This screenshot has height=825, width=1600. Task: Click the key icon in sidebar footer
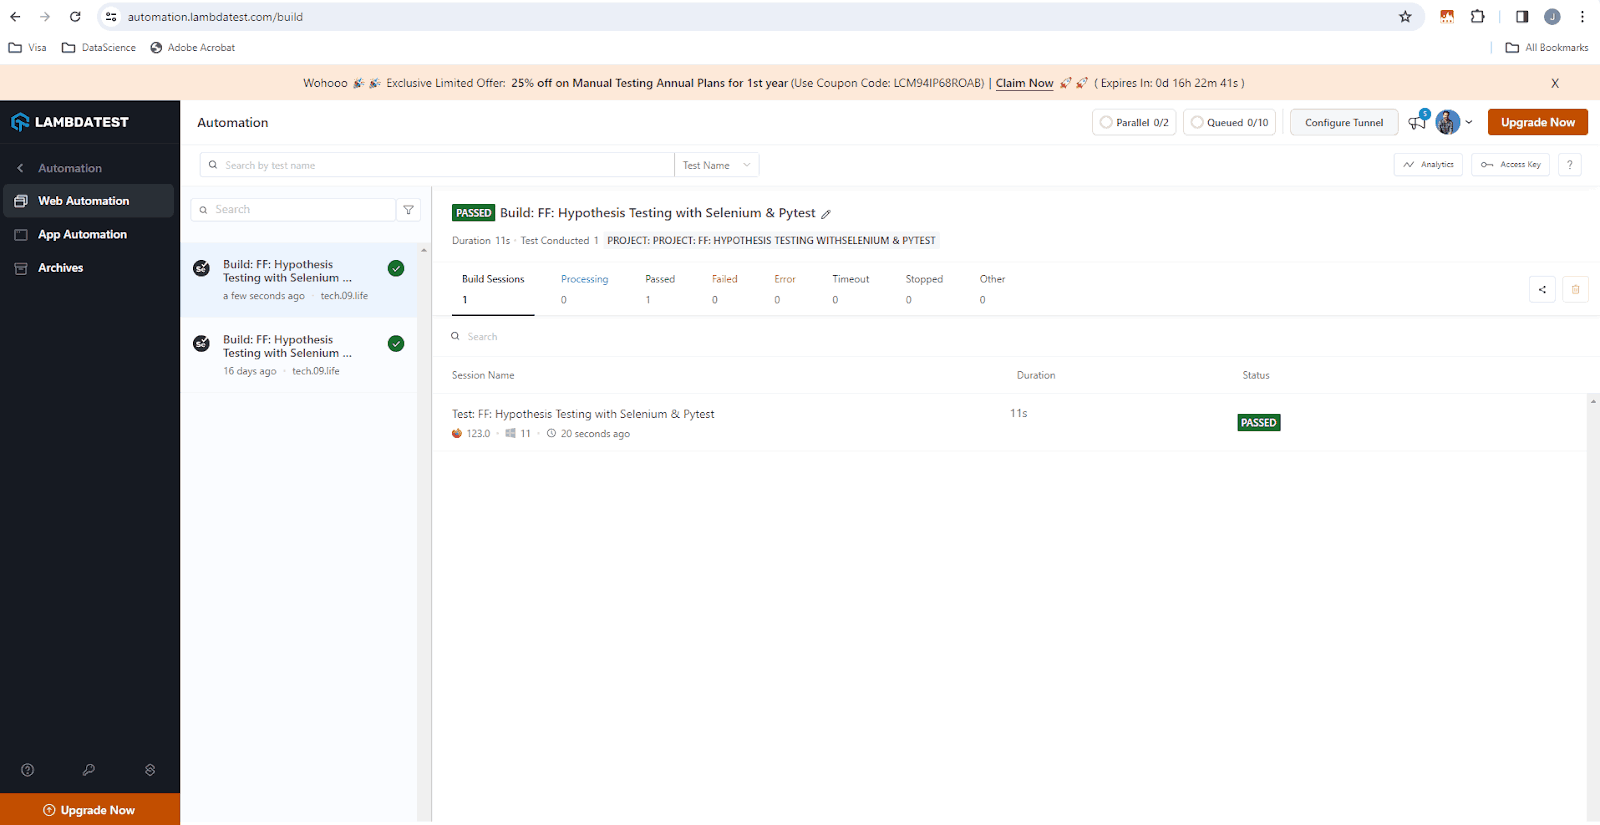click(89, 770)
